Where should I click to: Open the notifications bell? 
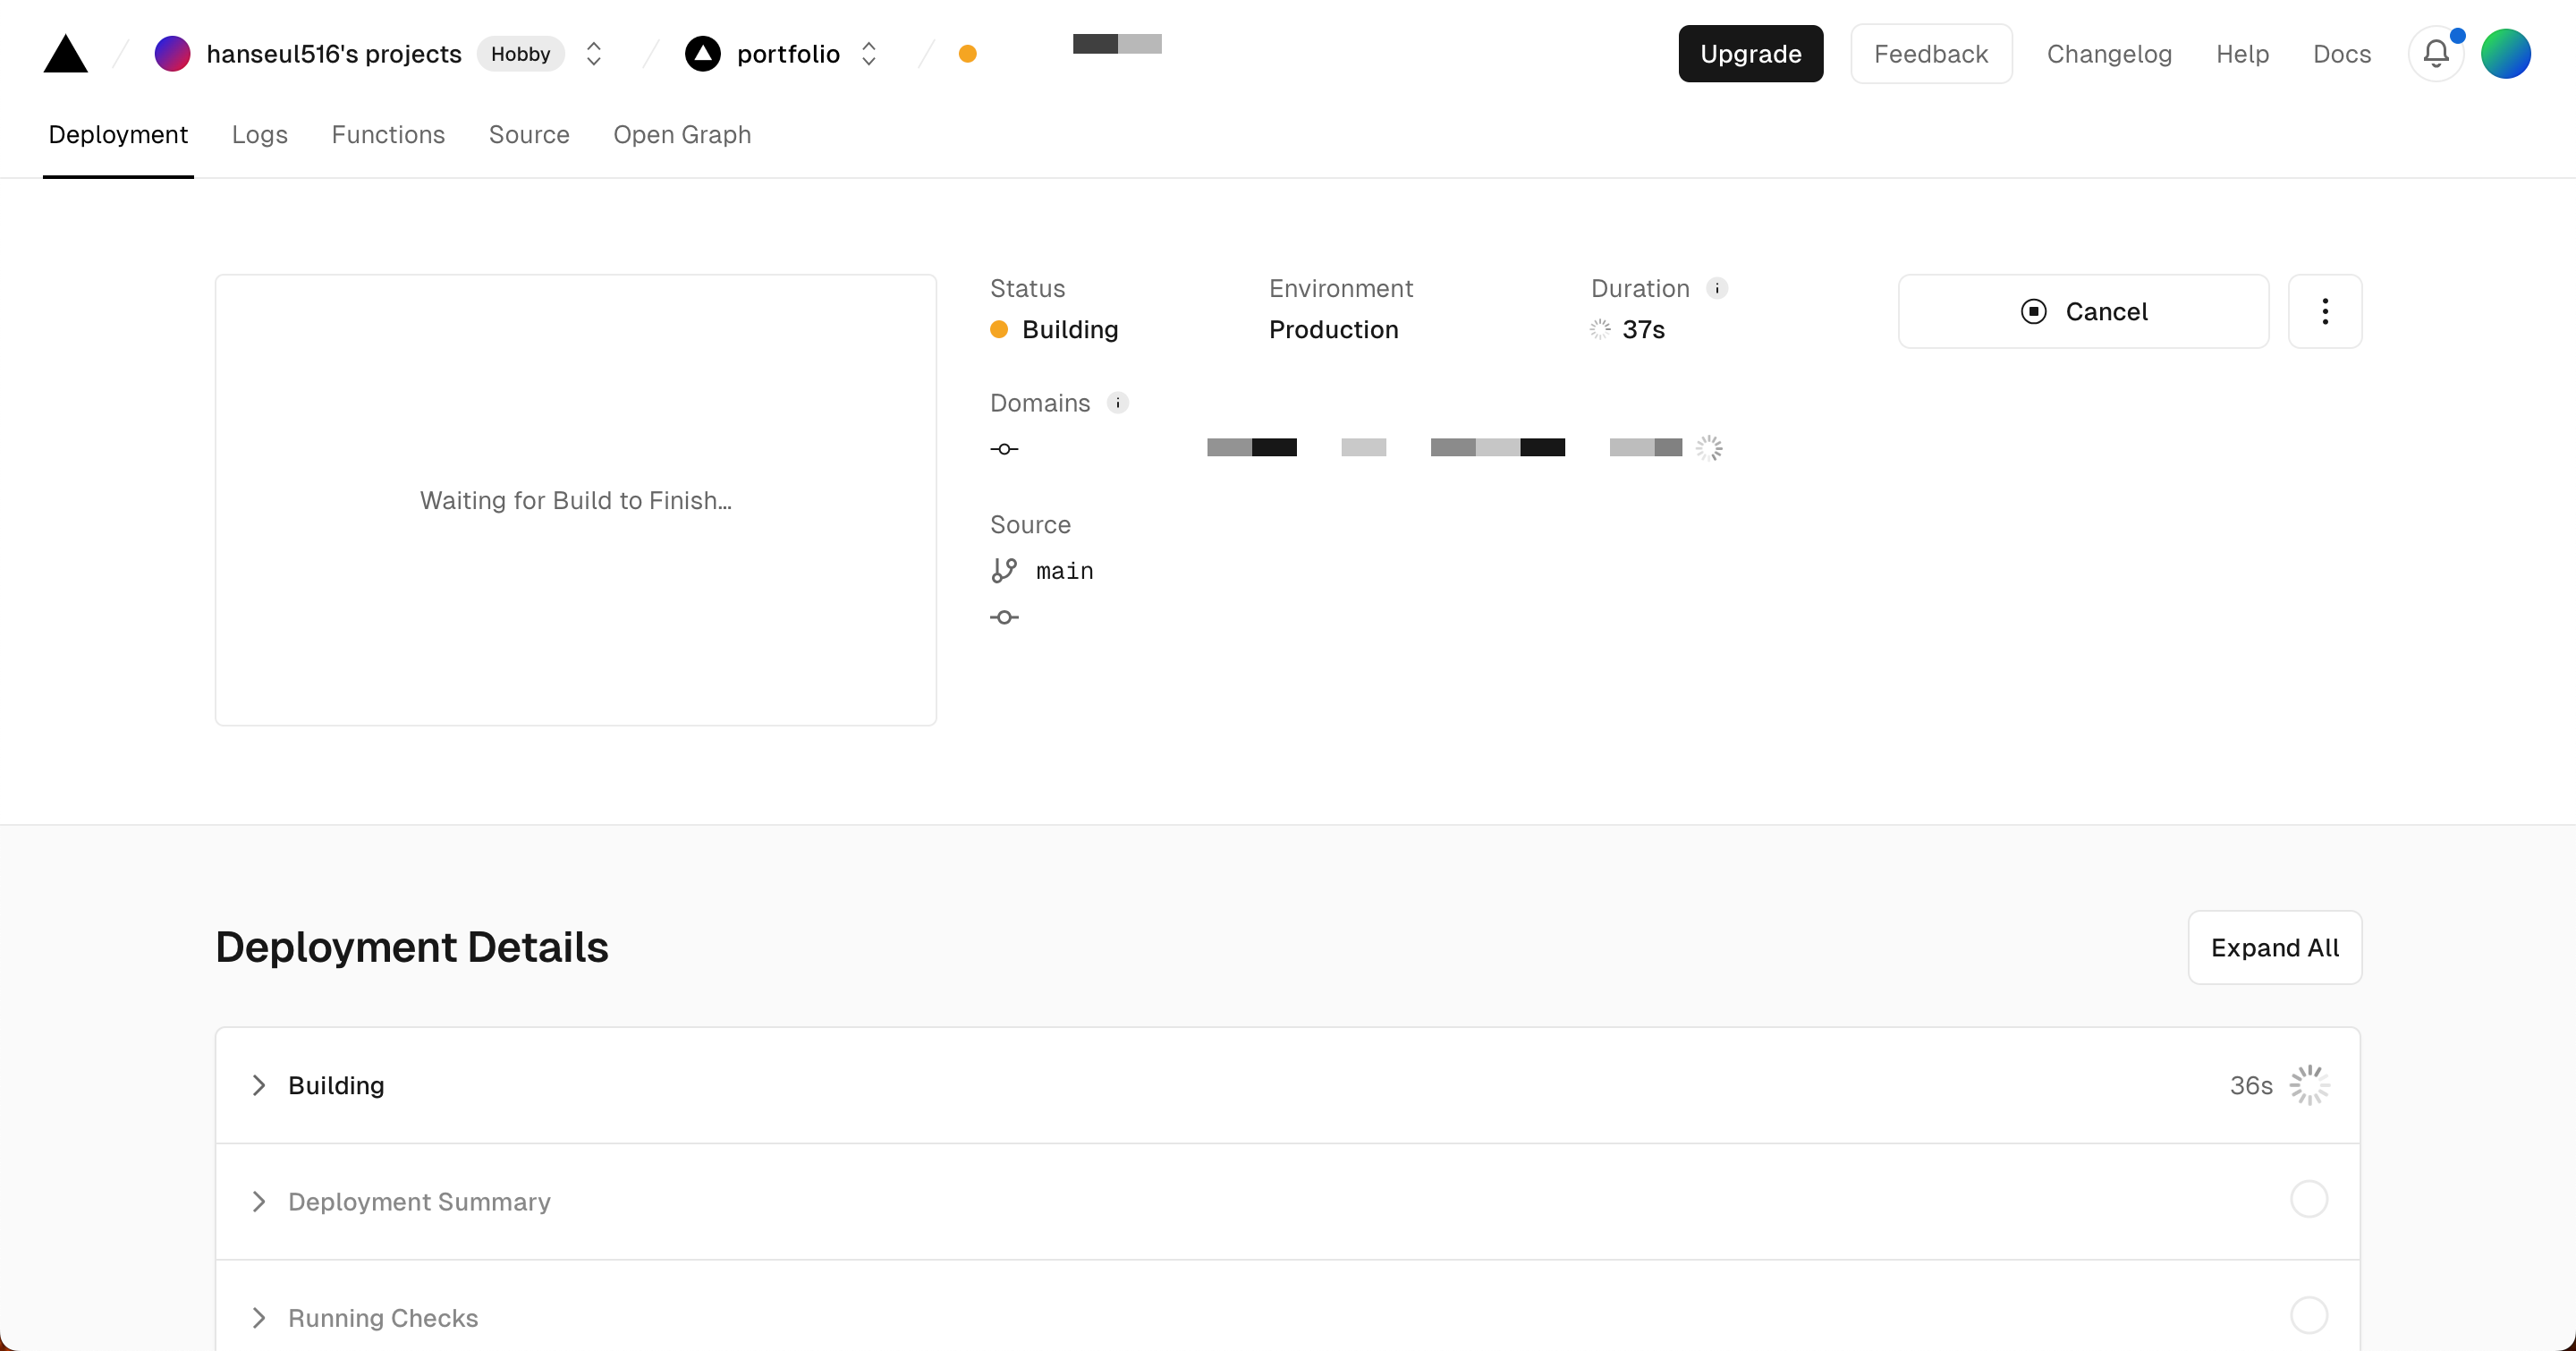pos(2435,54)
